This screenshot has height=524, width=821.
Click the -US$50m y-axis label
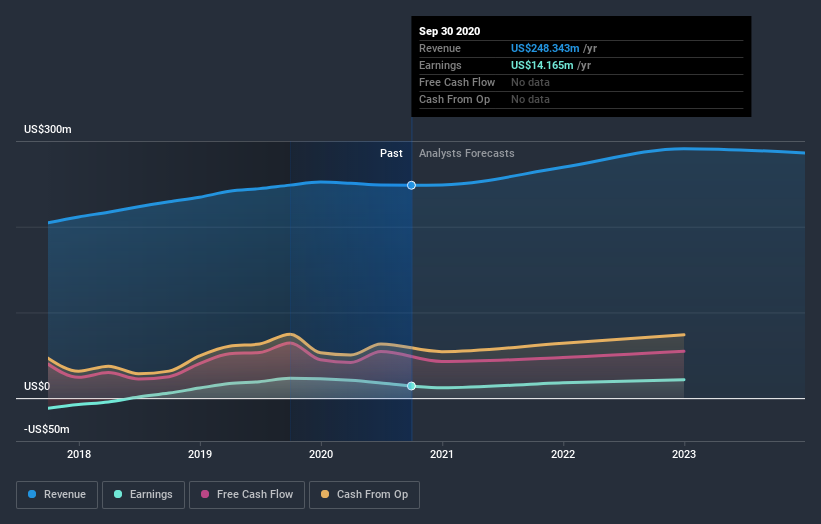(x=47, y=429)
